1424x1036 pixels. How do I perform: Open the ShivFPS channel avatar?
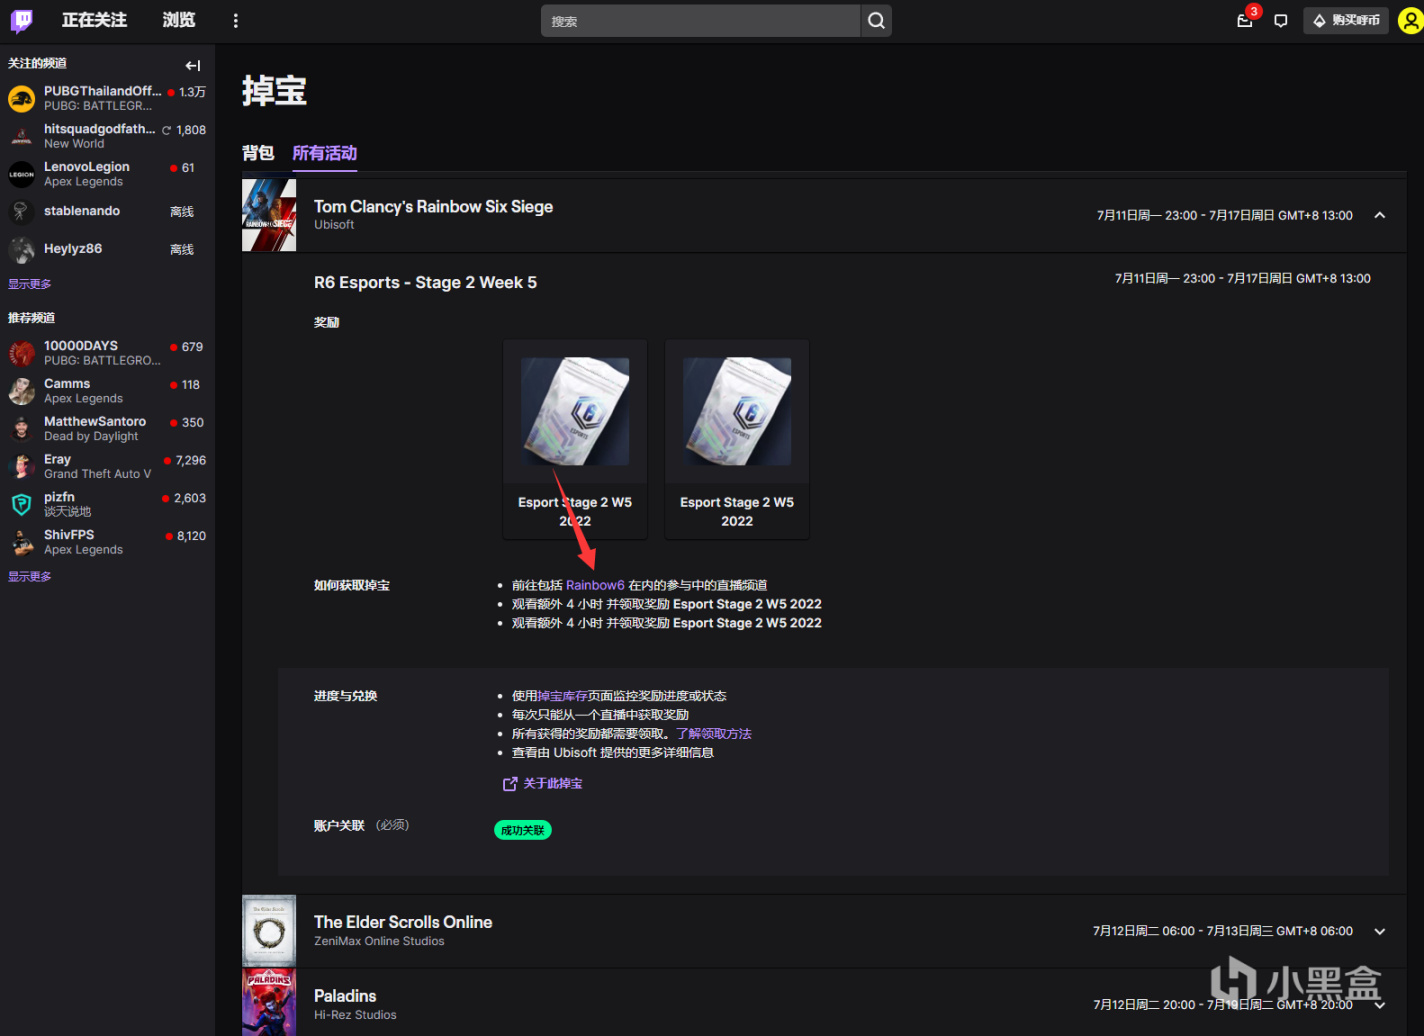coord(22,542)
